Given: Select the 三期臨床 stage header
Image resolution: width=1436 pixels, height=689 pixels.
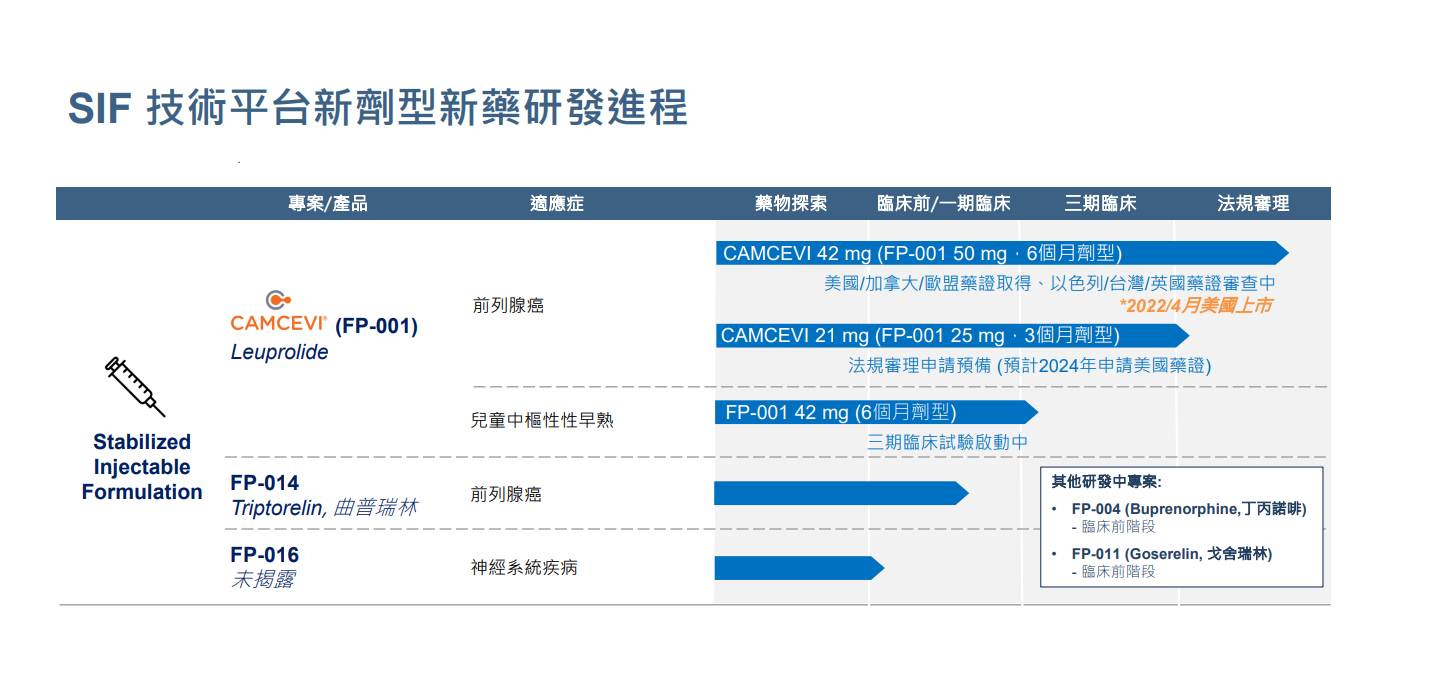Looking at the screenshot, I should (x=1100, y=204).
